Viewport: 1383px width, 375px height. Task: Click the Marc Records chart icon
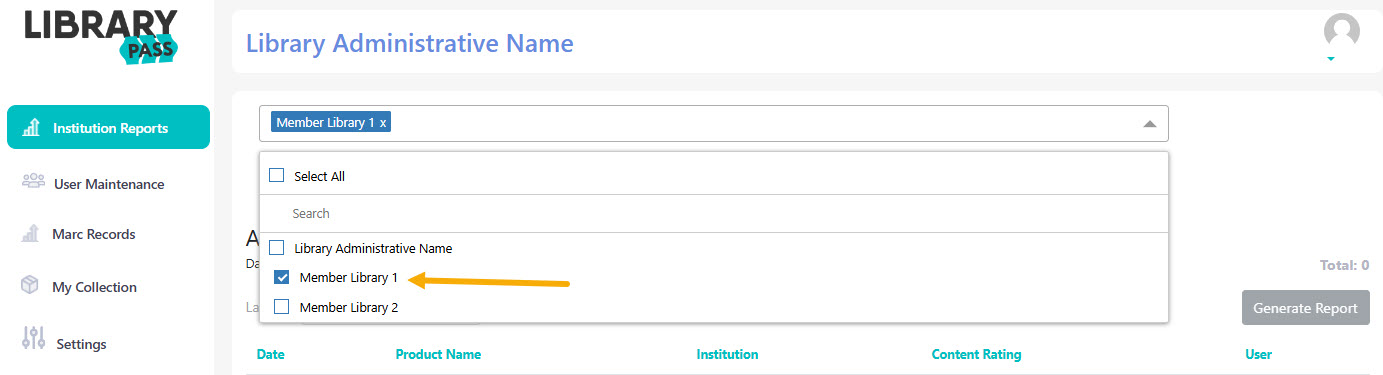pyautogui.click(x=31, y=233)
